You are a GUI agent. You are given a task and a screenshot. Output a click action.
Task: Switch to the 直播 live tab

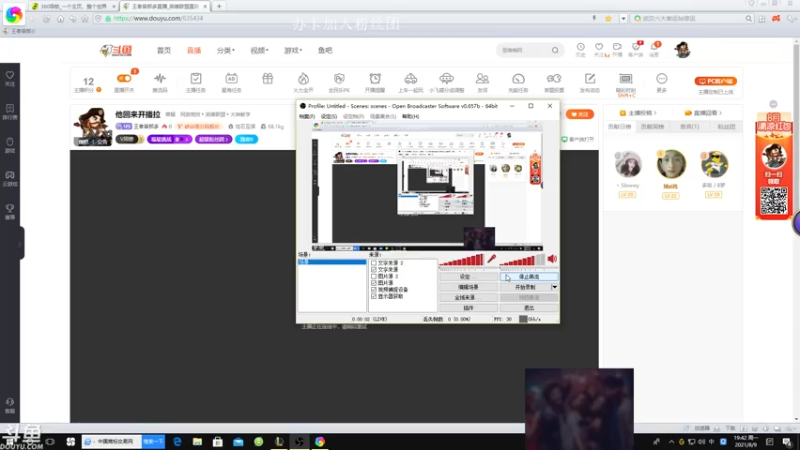194,51
